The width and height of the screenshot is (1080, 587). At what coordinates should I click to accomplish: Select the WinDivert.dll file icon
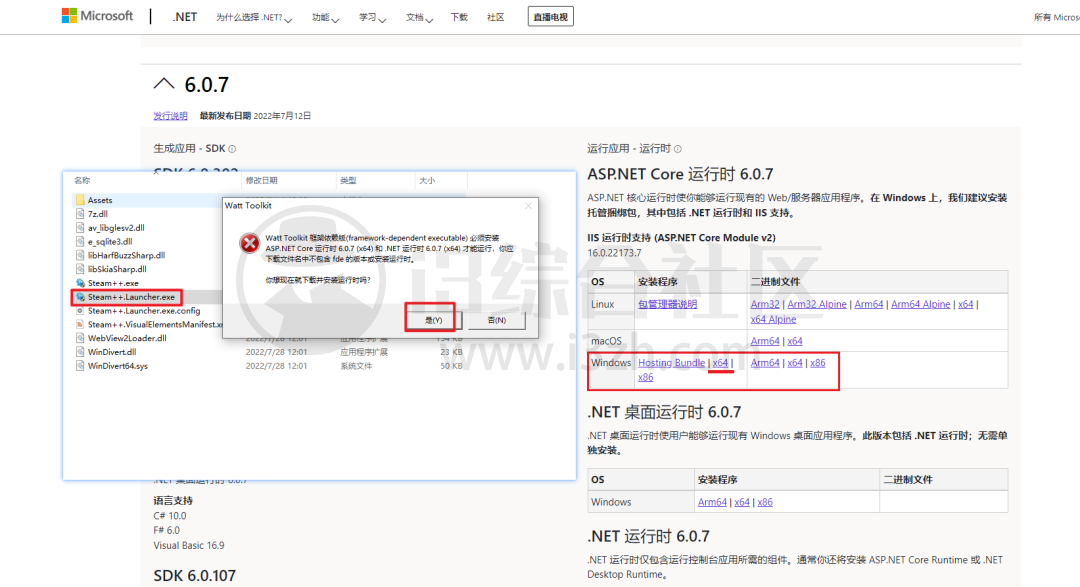pos(80,351)
